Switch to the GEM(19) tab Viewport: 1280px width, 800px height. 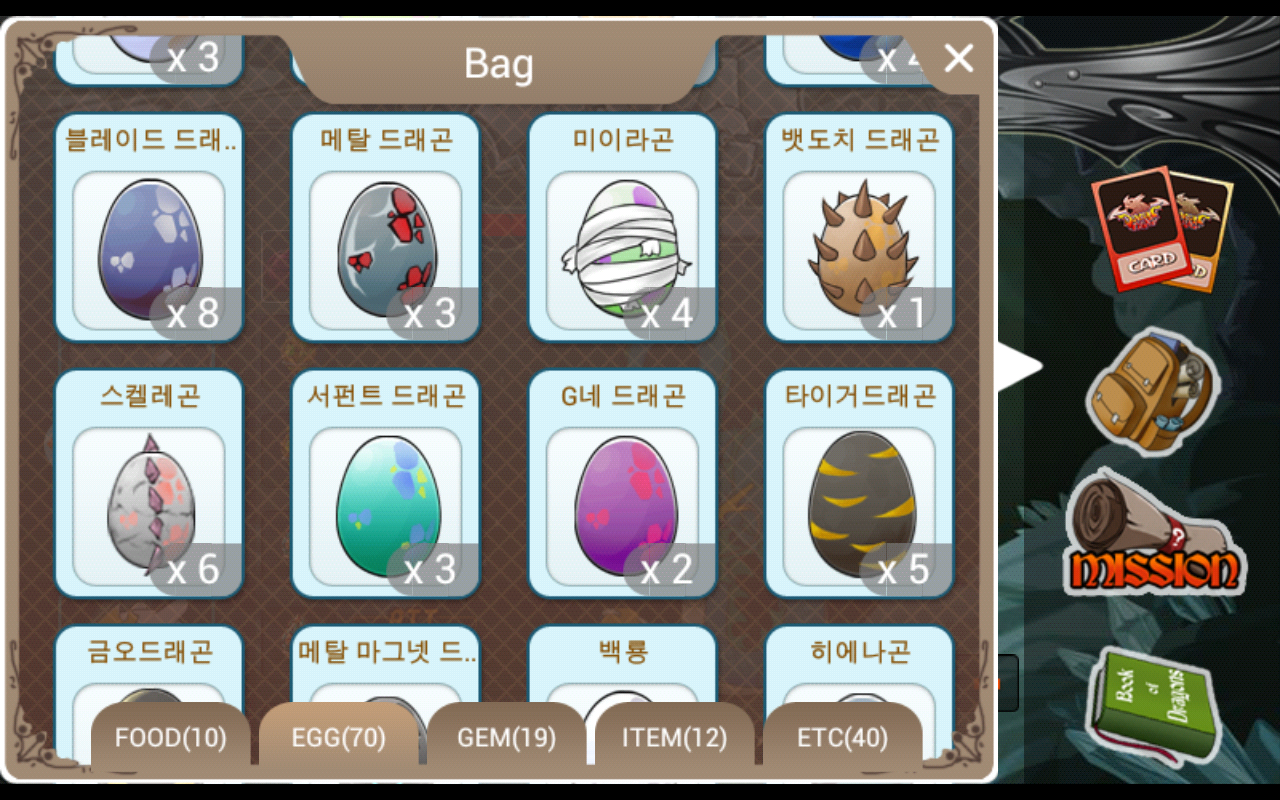click(x=506, y=738)
